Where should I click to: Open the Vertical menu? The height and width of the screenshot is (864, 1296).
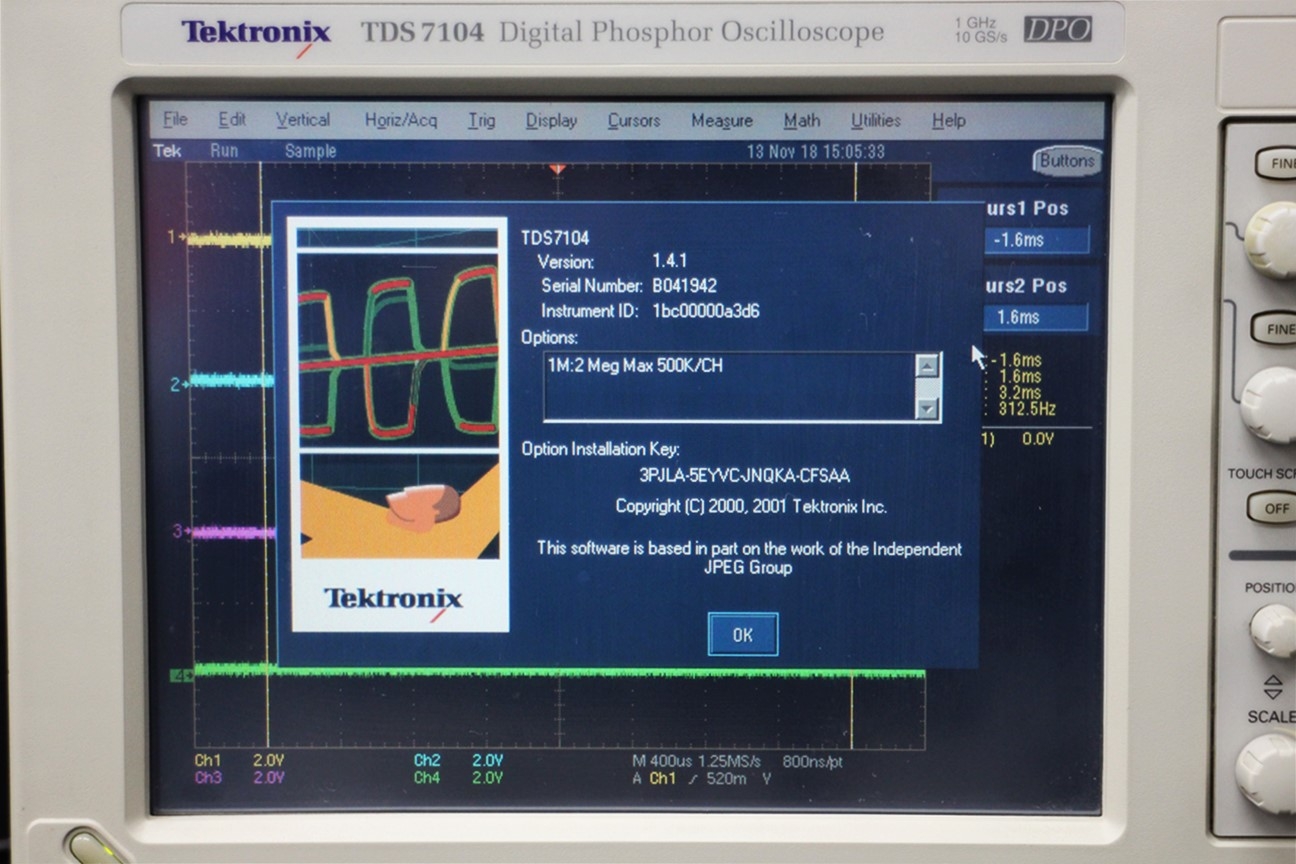[x=303, y=120]
